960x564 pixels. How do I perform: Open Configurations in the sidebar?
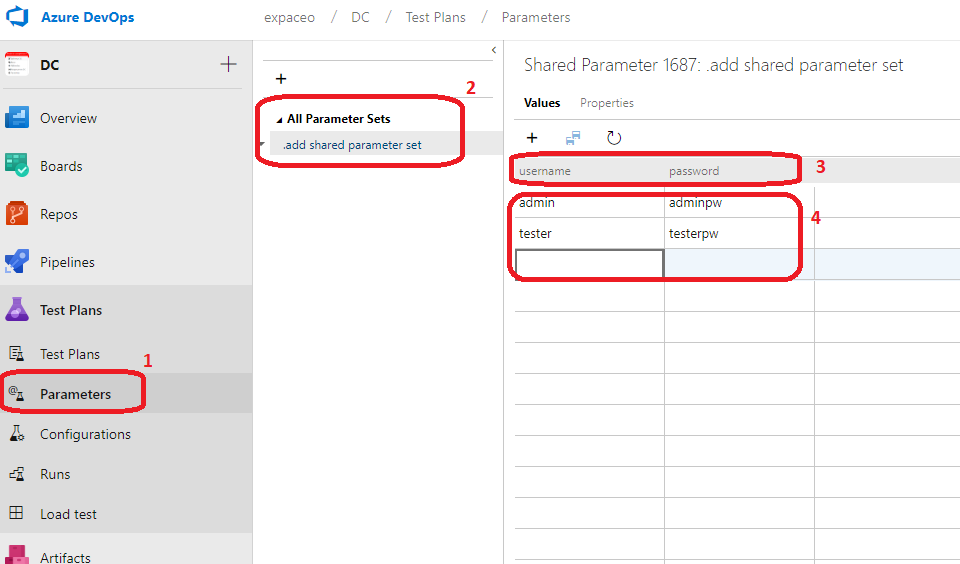coord(85,434)
